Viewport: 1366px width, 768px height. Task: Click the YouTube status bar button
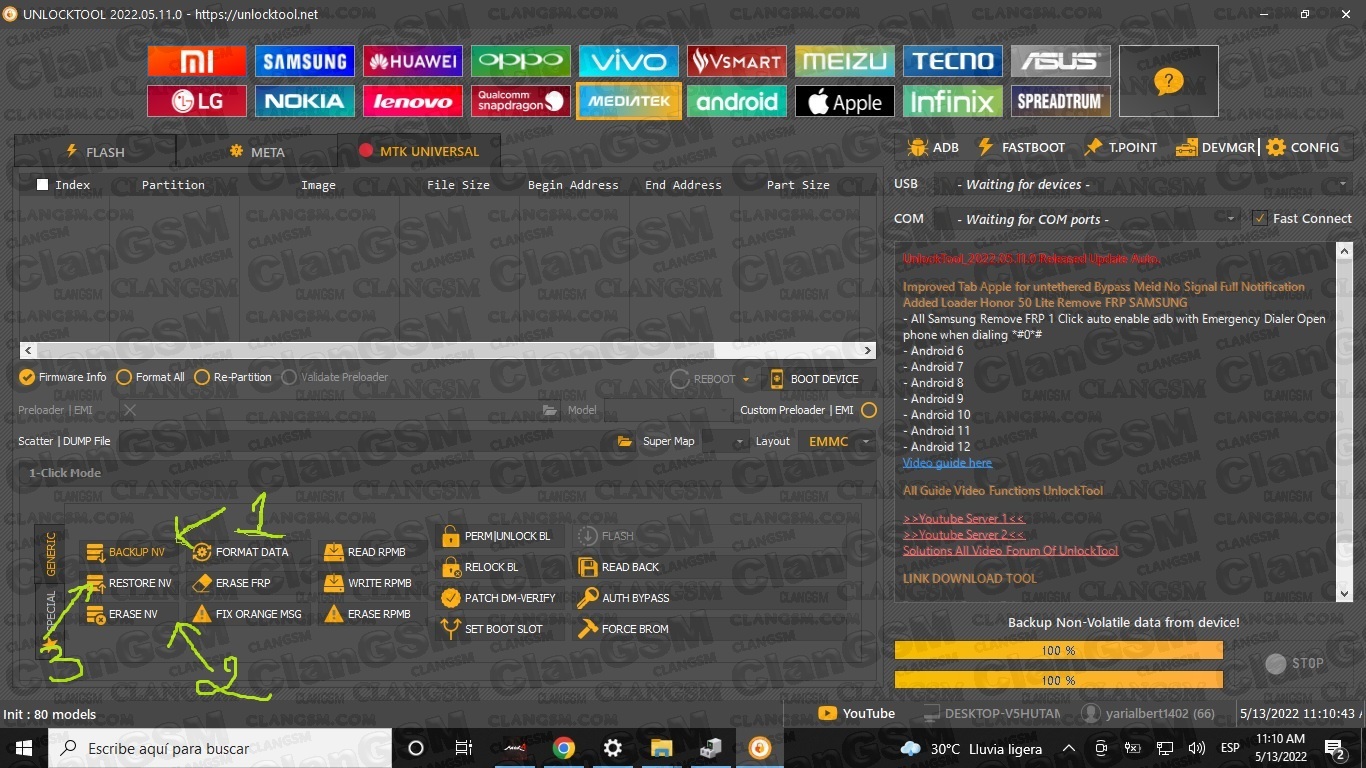pyautogui.click(x=857, y=713)
